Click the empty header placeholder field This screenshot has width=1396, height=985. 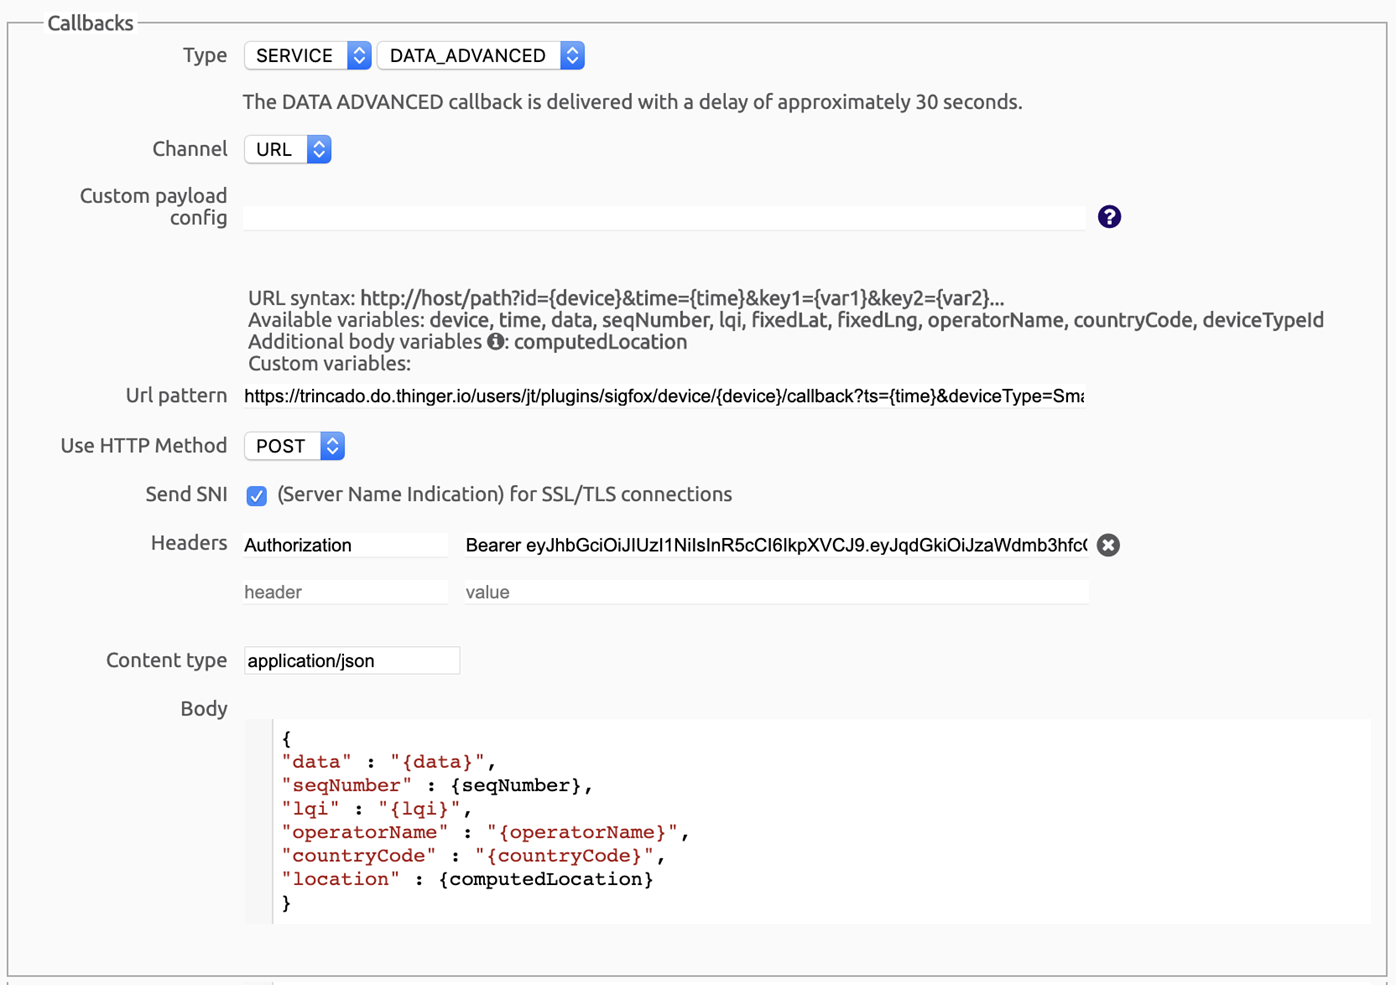pos(345,592)
